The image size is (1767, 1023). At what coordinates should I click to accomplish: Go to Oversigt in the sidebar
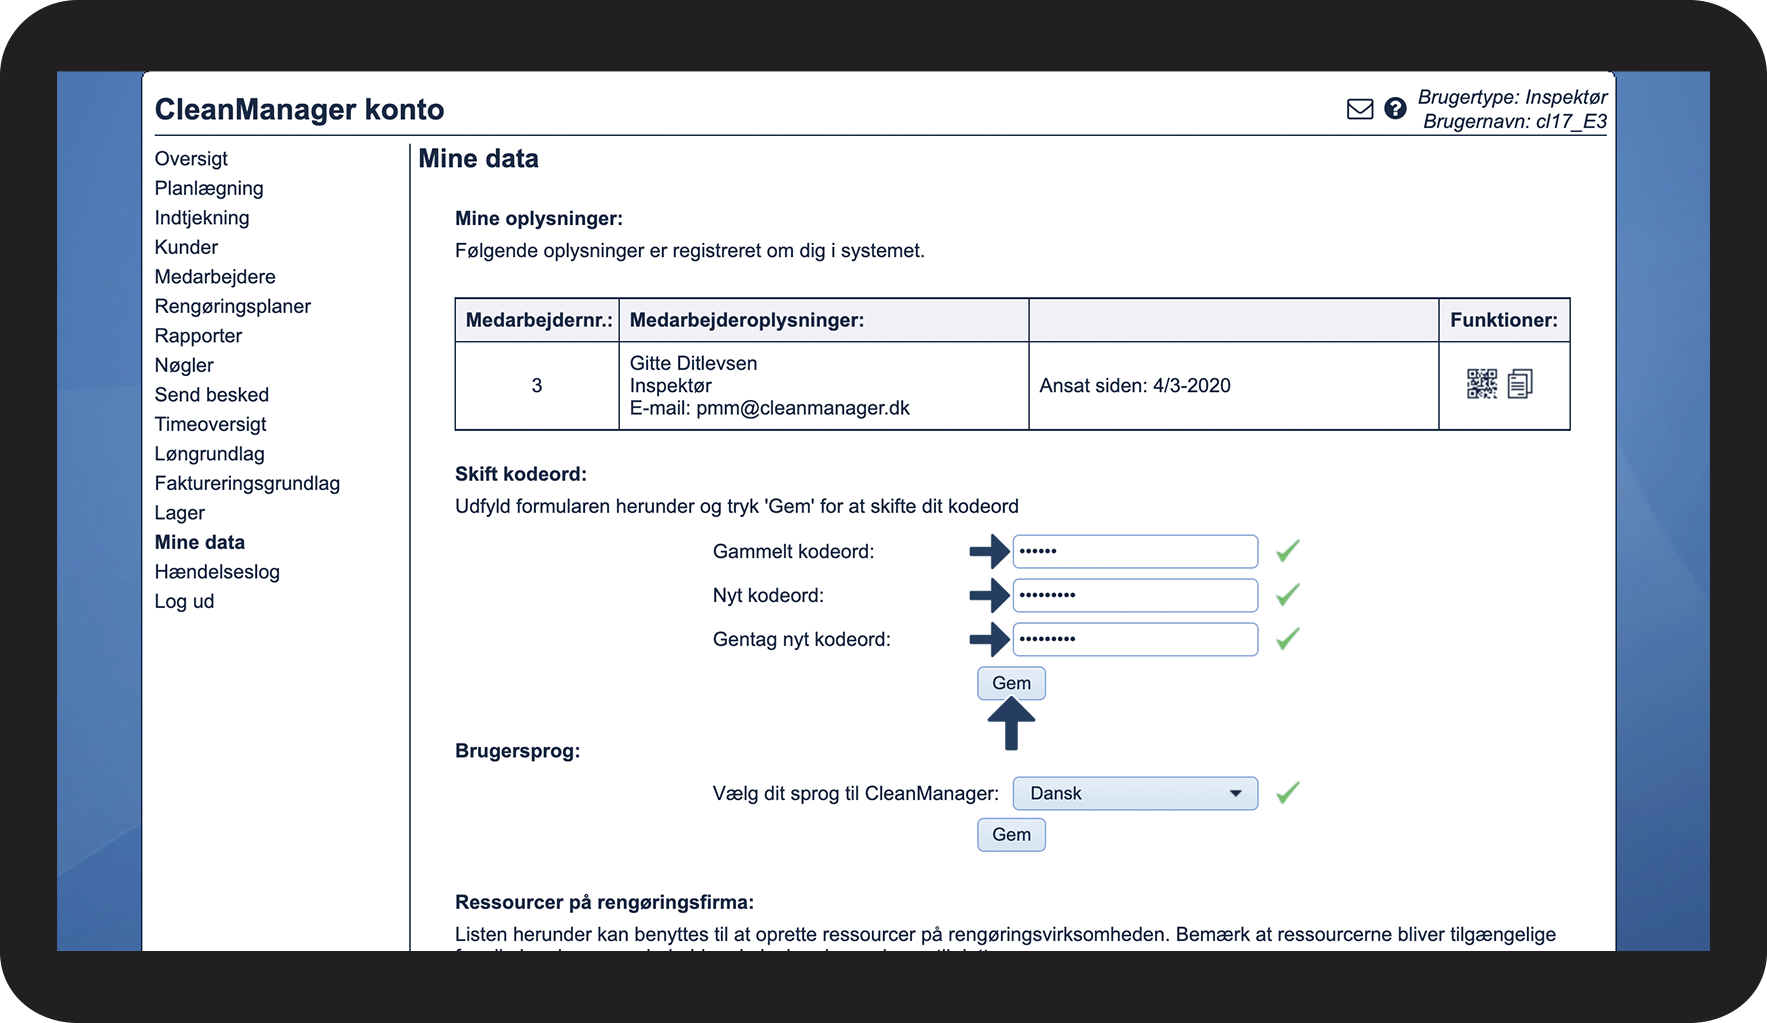point(191,159)
